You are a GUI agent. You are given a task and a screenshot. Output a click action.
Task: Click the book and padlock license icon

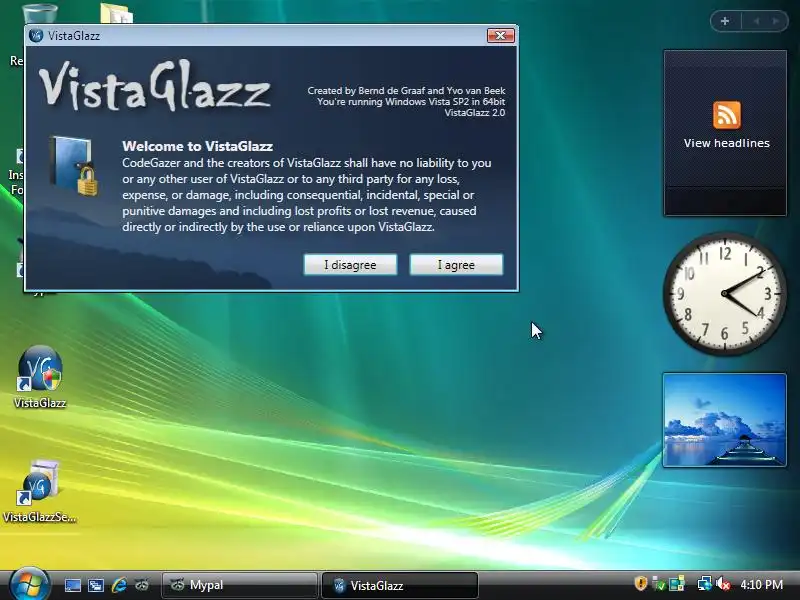coord(74,166)
